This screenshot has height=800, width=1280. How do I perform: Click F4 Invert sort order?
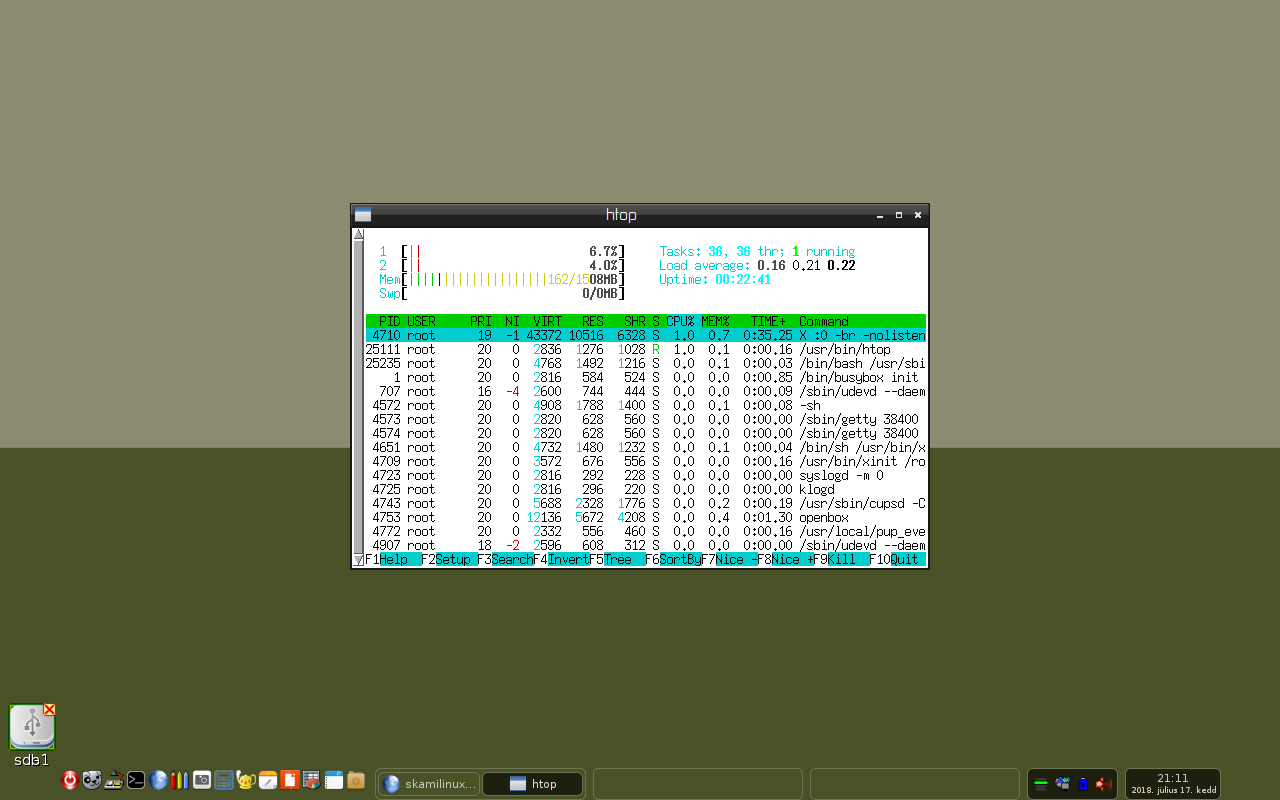(x=561, y=560)
